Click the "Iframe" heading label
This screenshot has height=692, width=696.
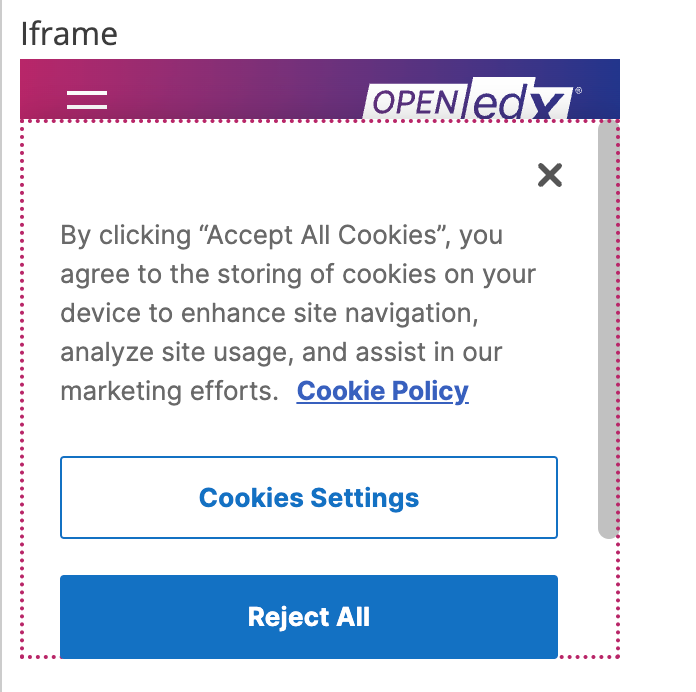pos(69,34)
